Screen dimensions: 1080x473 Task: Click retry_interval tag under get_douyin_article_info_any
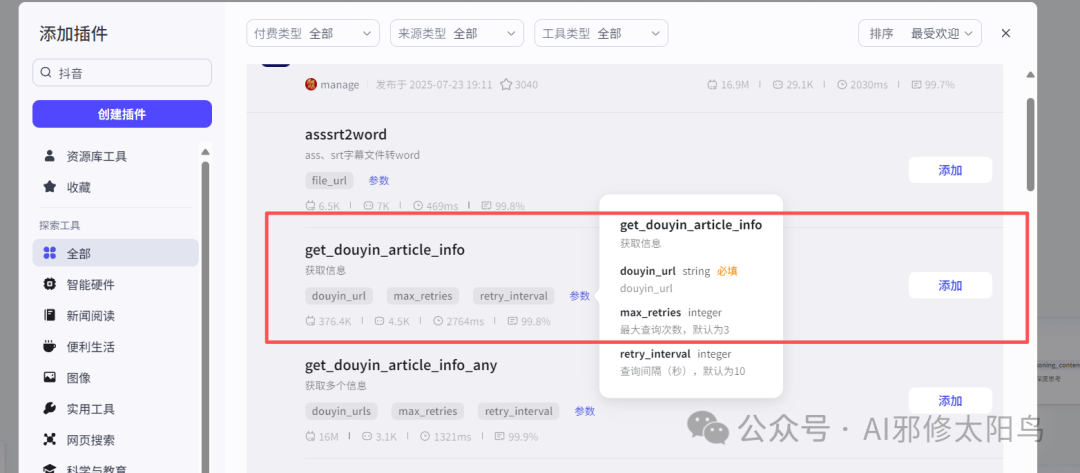click(519, 411)
